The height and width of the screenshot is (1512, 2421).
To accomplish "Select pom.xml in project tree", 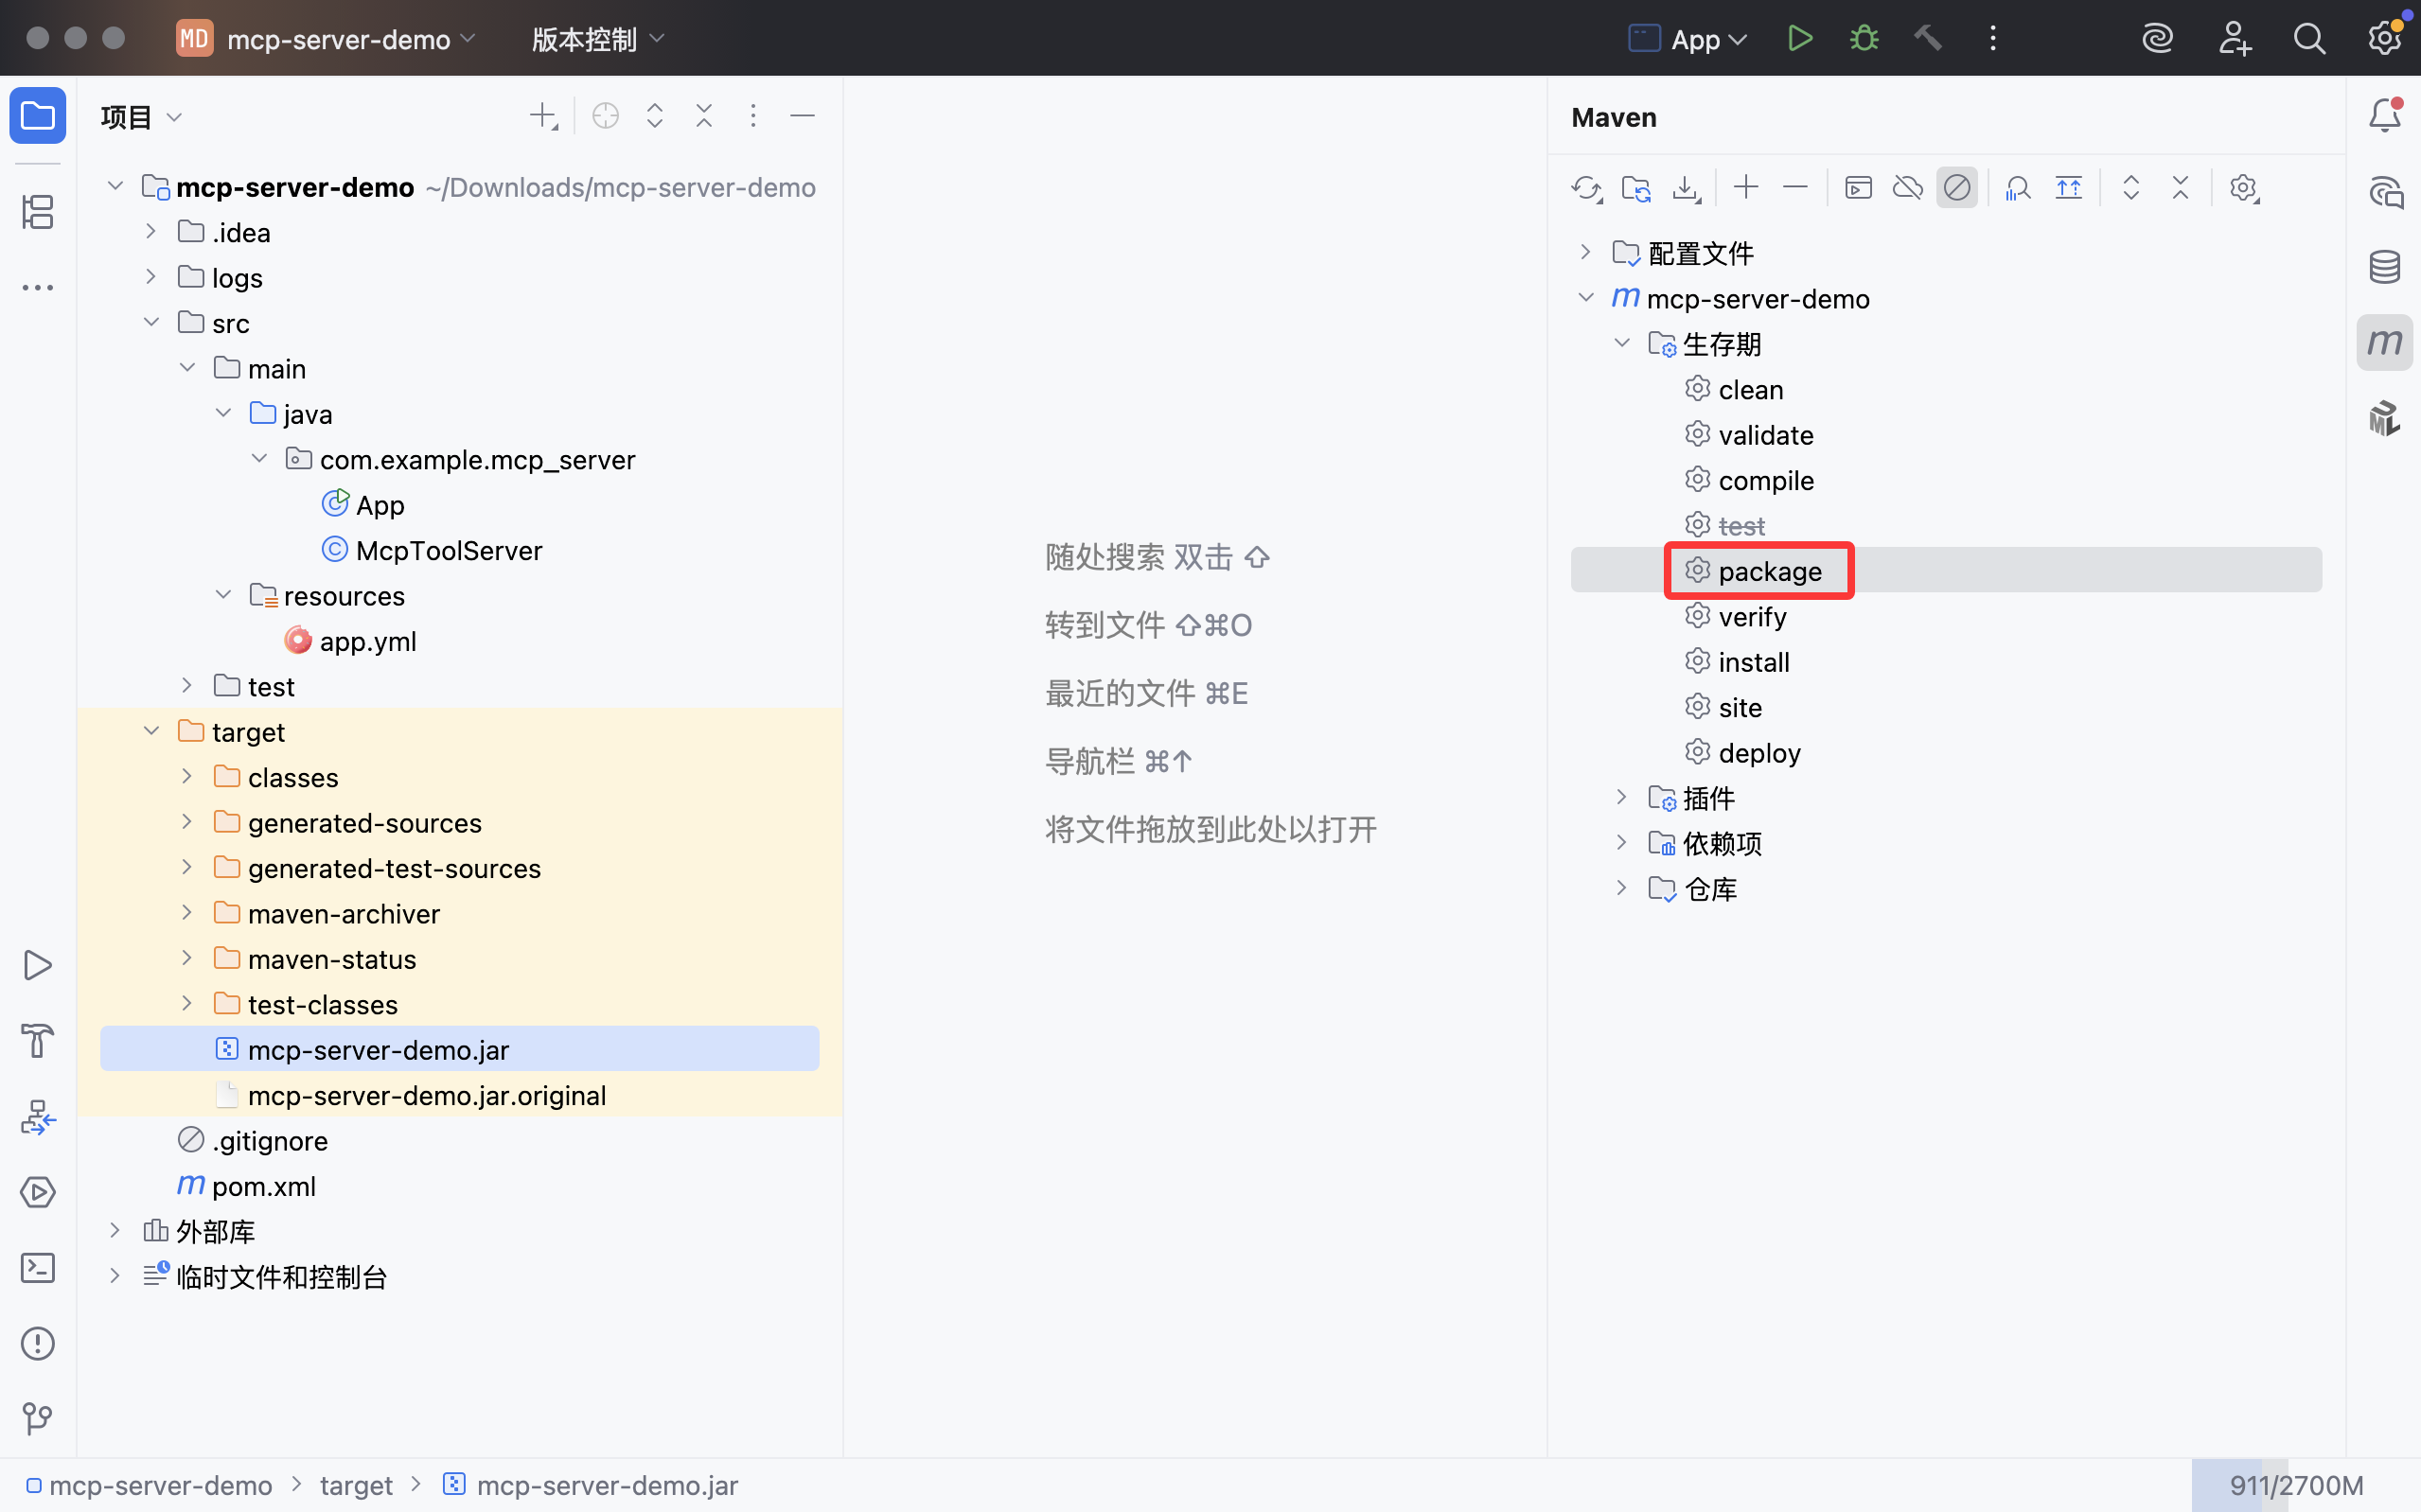I will tap(263, 1186).
